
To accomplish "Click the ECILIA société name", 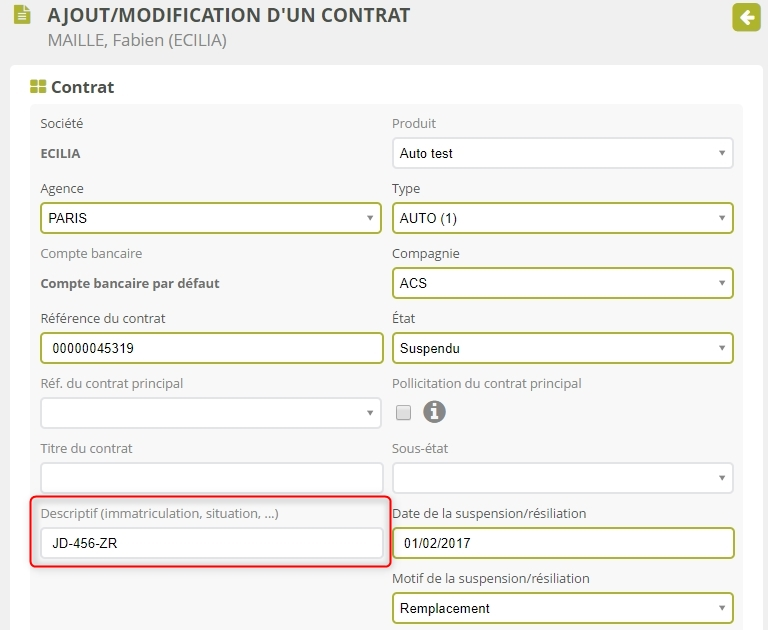I will (x=60, y=154).
